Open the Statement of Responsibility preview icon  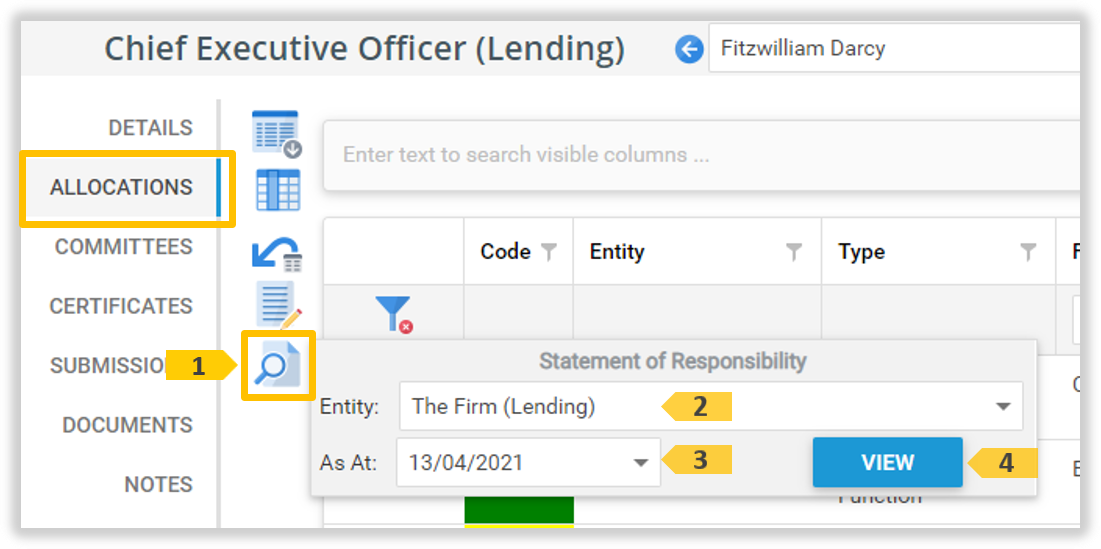pos(277,366)
